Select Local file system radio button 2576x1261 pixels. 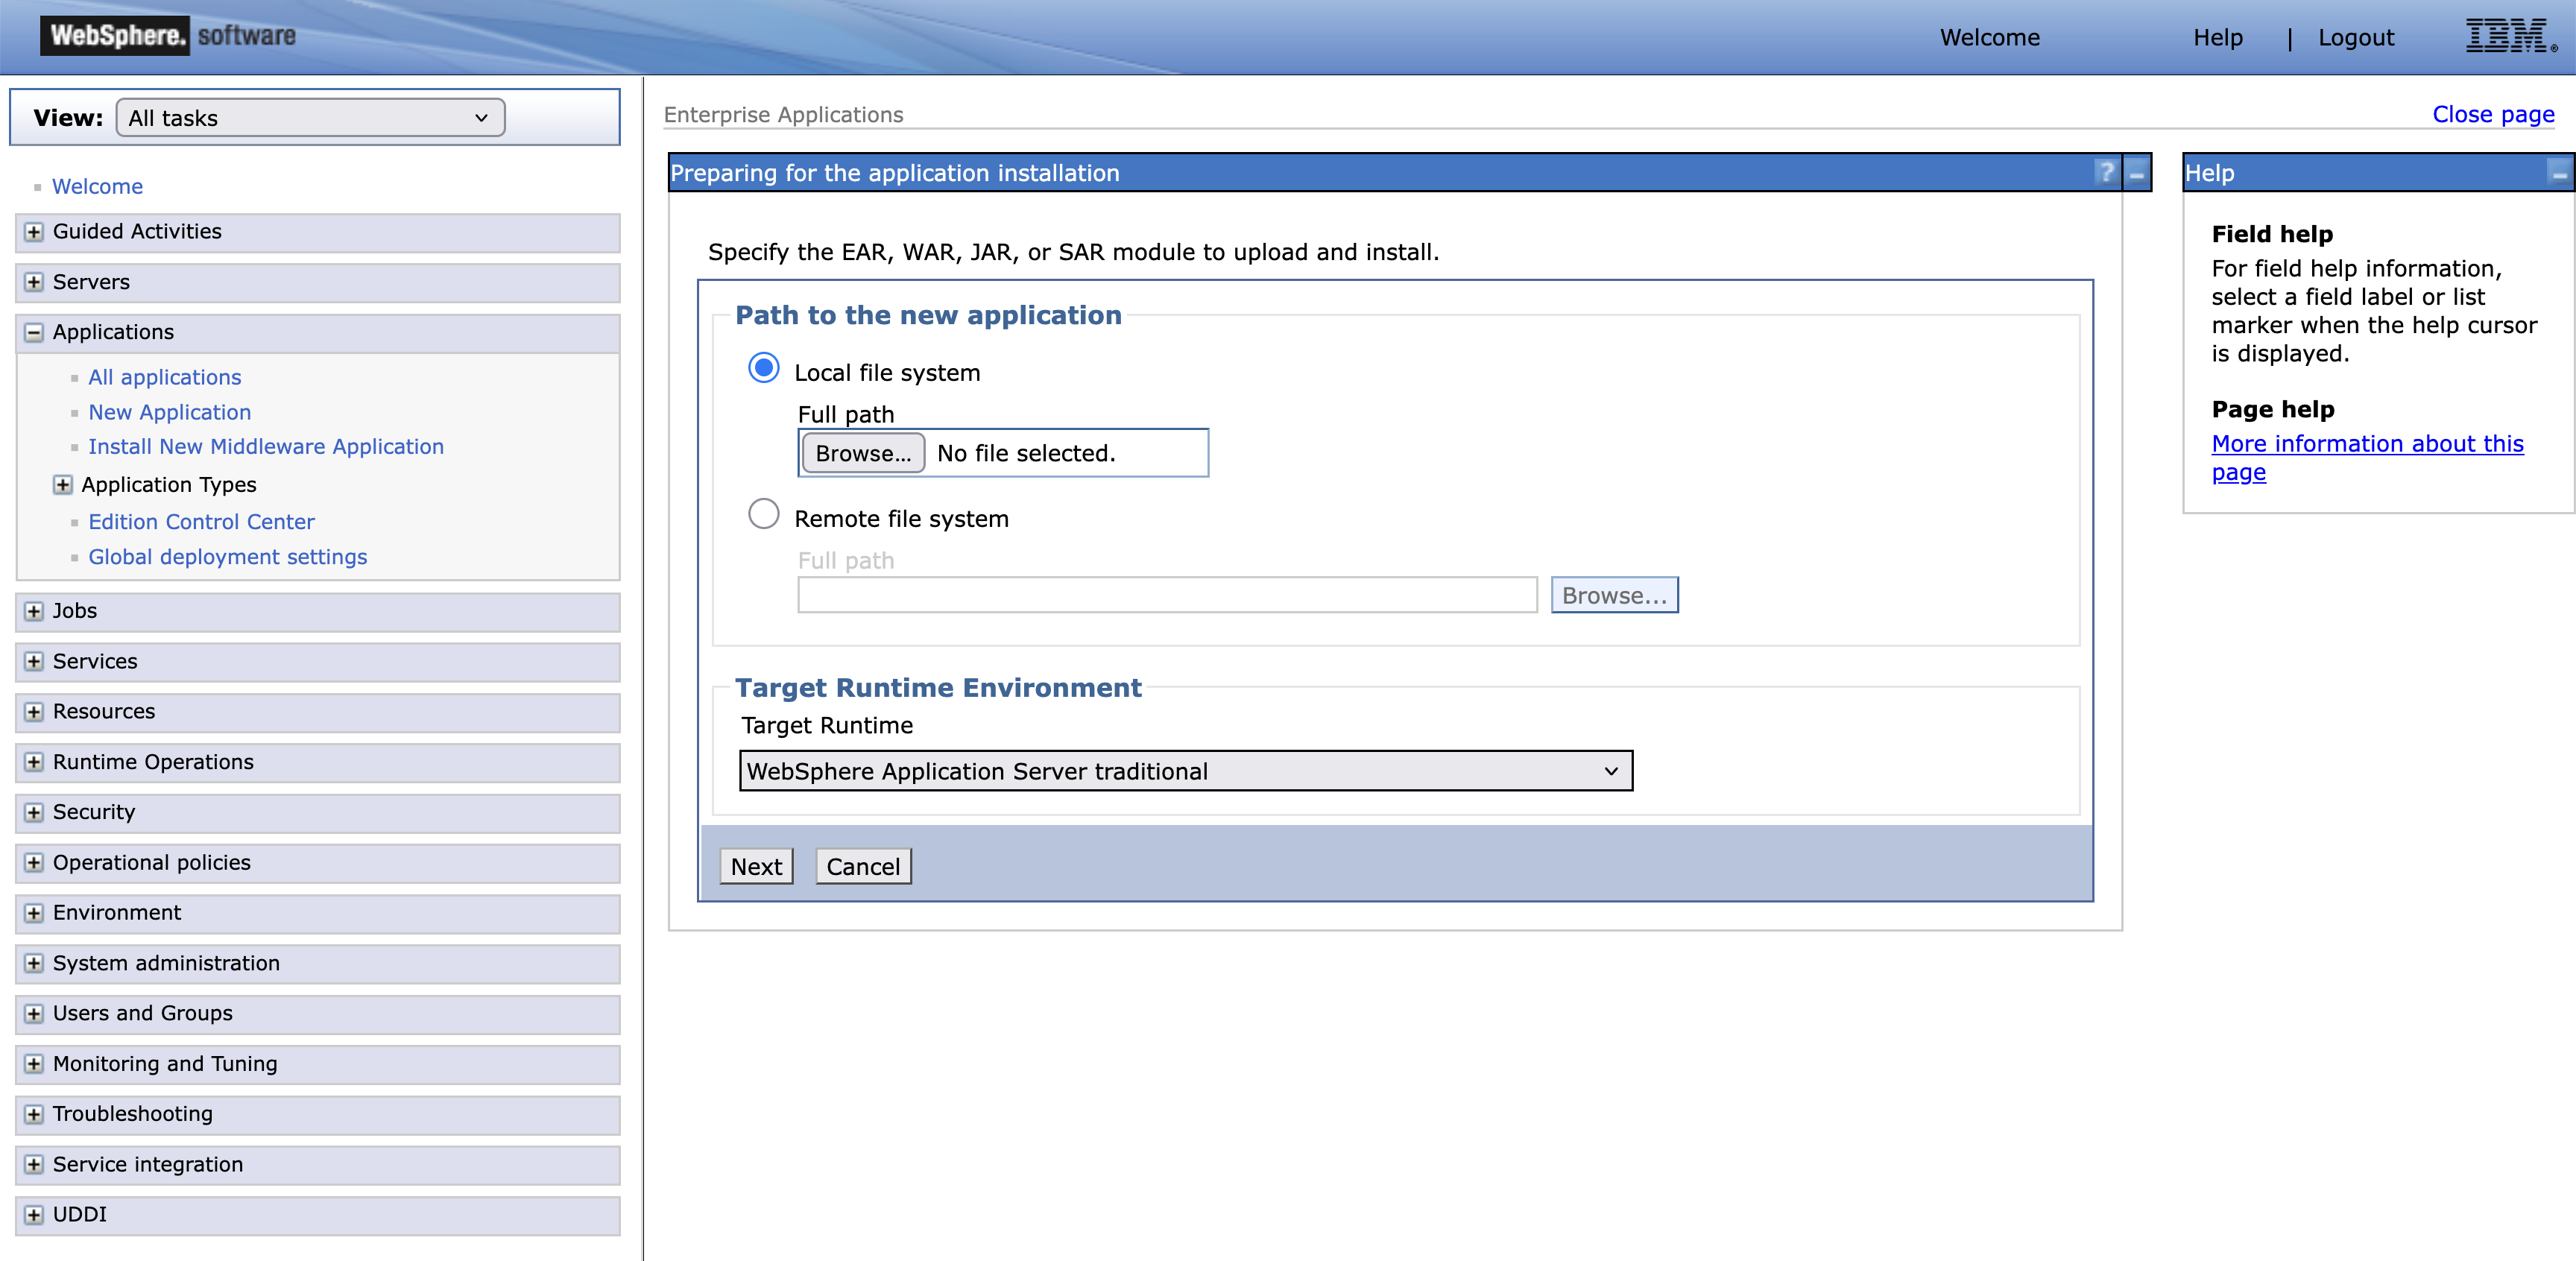(x=763, y=368)
